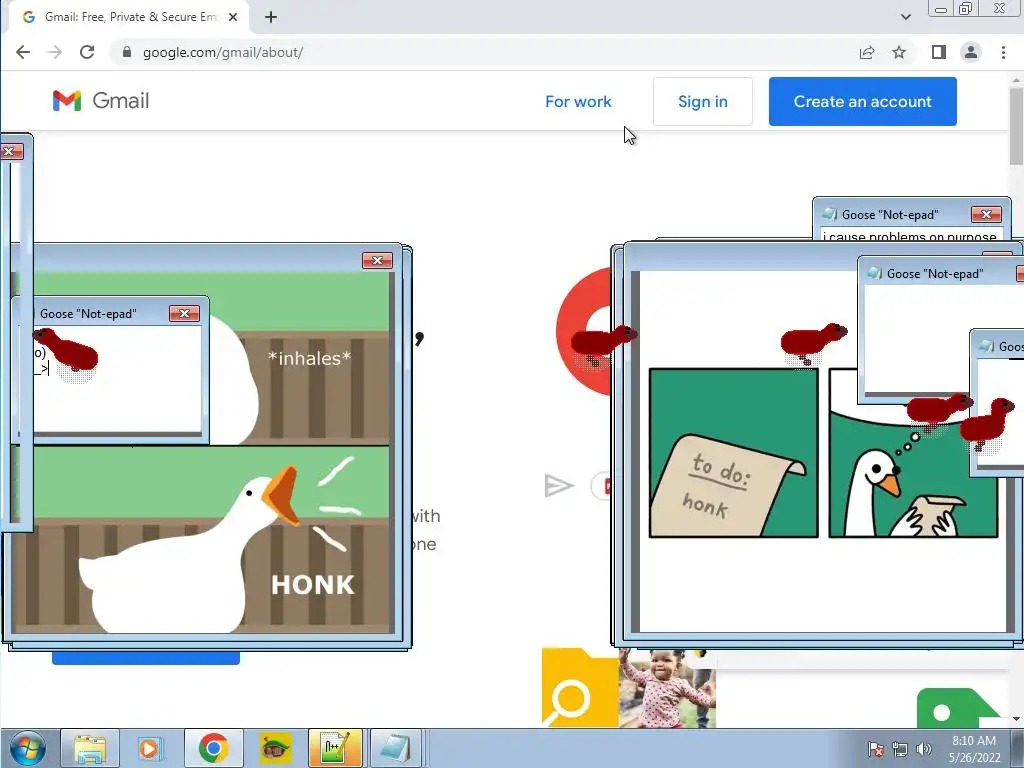
Task: Open File Explorer from taskbar
Action: 90,748
